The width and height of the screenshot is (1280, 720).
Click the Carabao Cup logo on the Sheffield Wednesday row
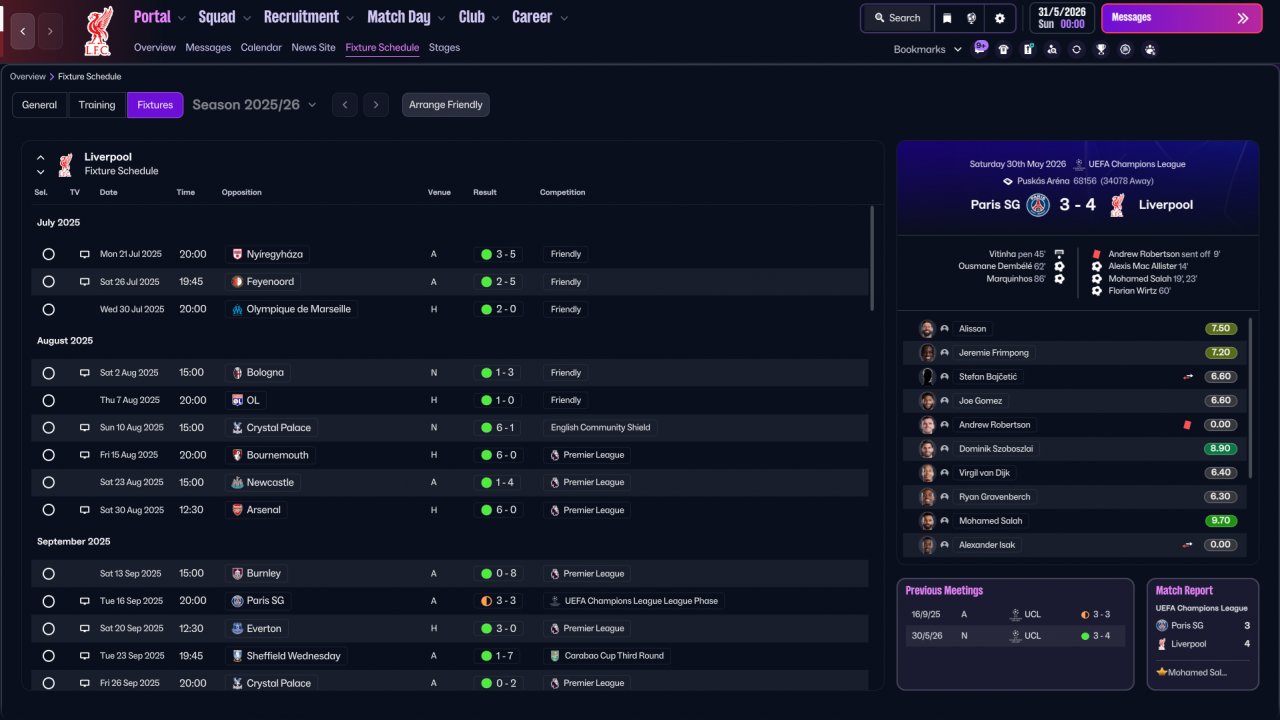(x=554, y=656)
